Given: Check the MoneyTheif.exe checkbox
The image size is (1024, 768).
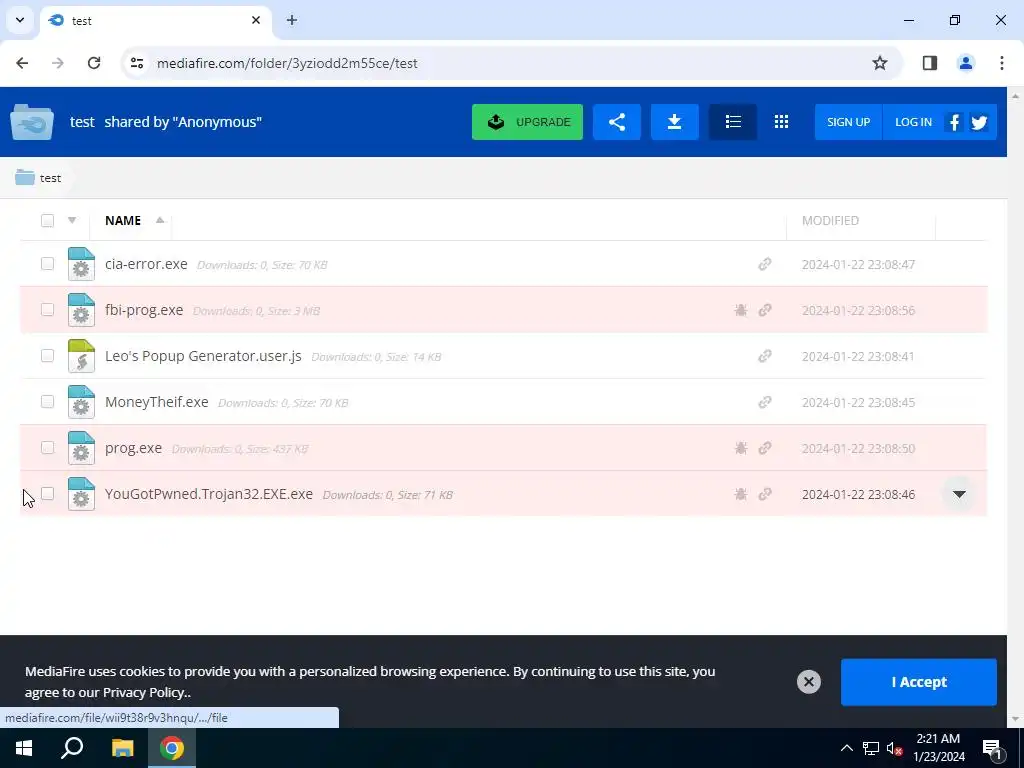Looking at the screenshot, I should [47, 402].
